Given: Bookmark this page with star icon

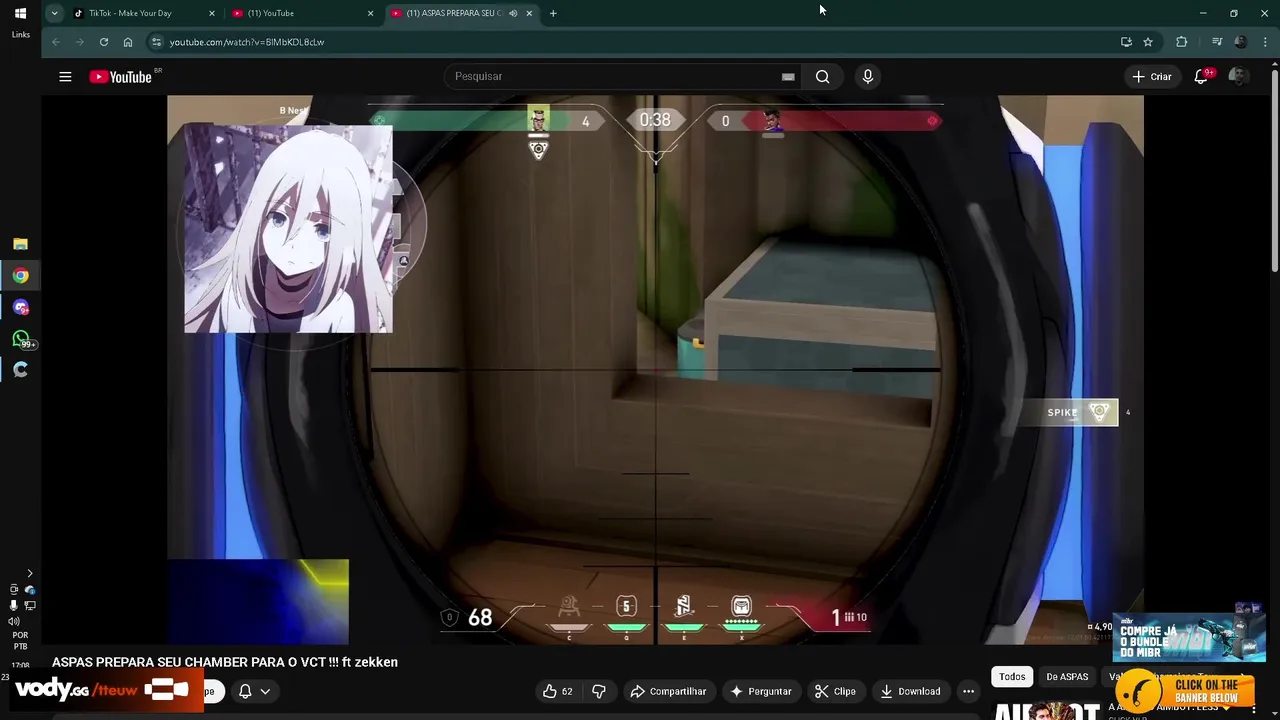Looking at the screenshot, I should coord(1148,42).
